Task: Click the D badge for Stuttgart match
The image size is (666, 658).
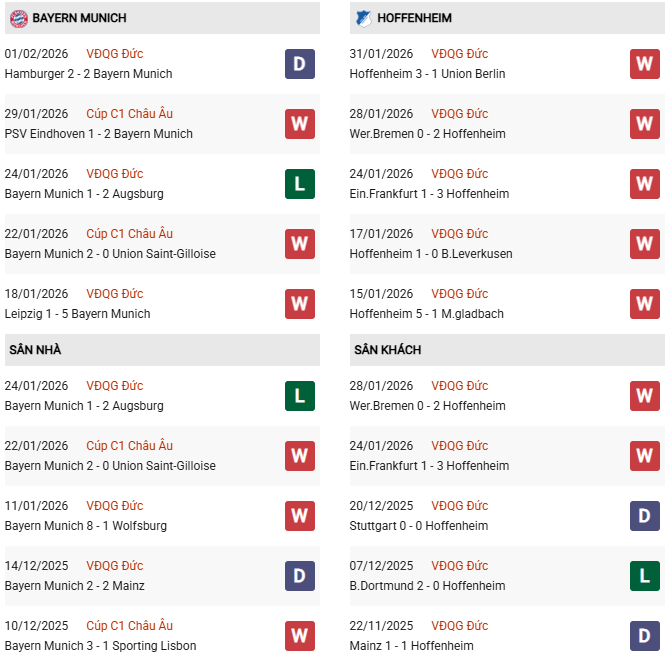Action: tap(644, 516)
